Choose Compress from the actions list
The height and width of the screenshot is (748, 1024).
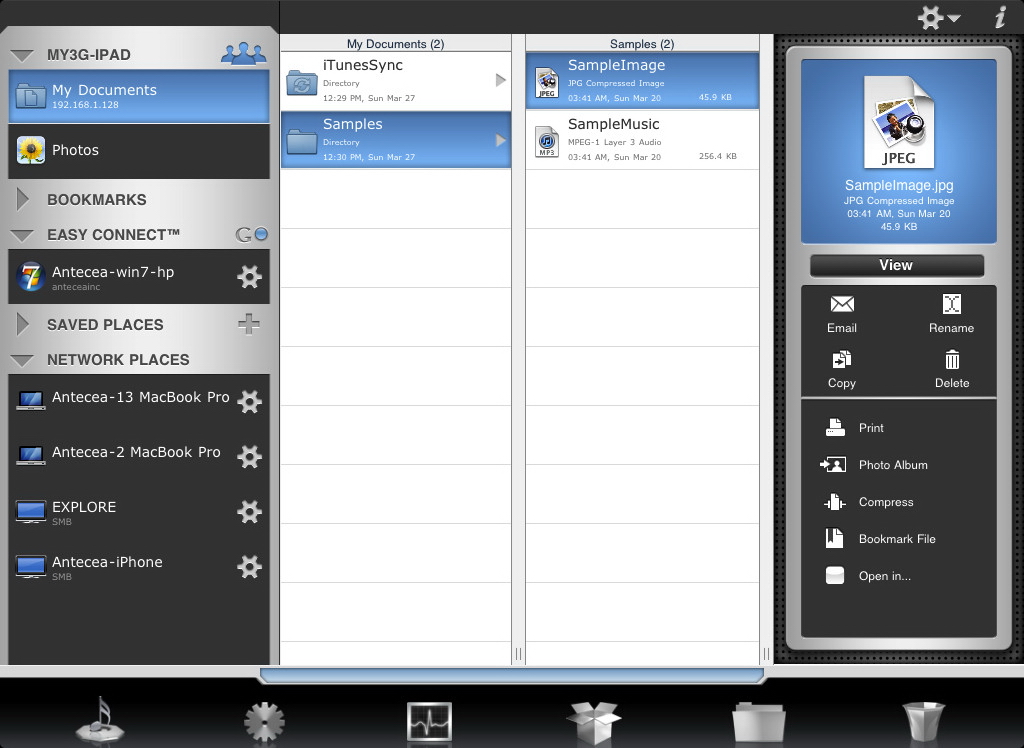coord(885,502)
